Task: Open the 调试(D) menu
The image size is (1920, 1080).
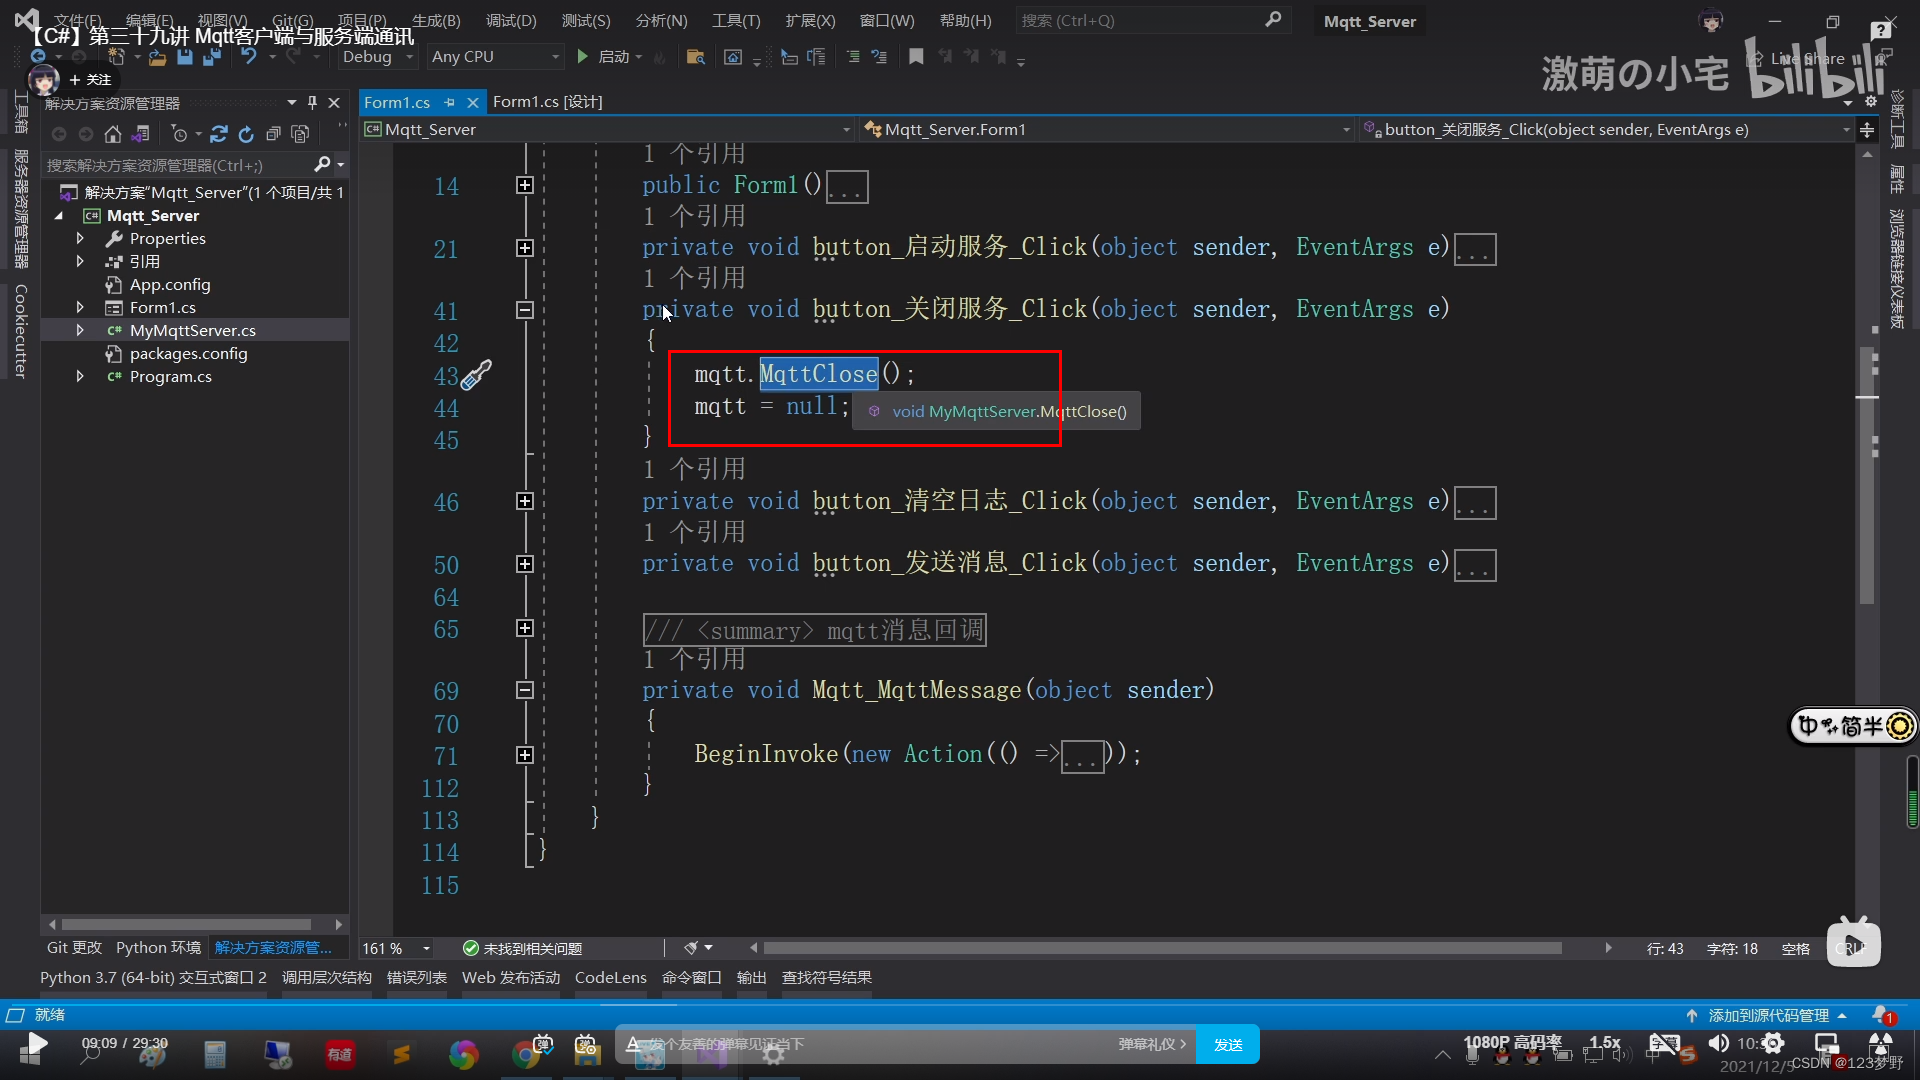Action: 510,20
